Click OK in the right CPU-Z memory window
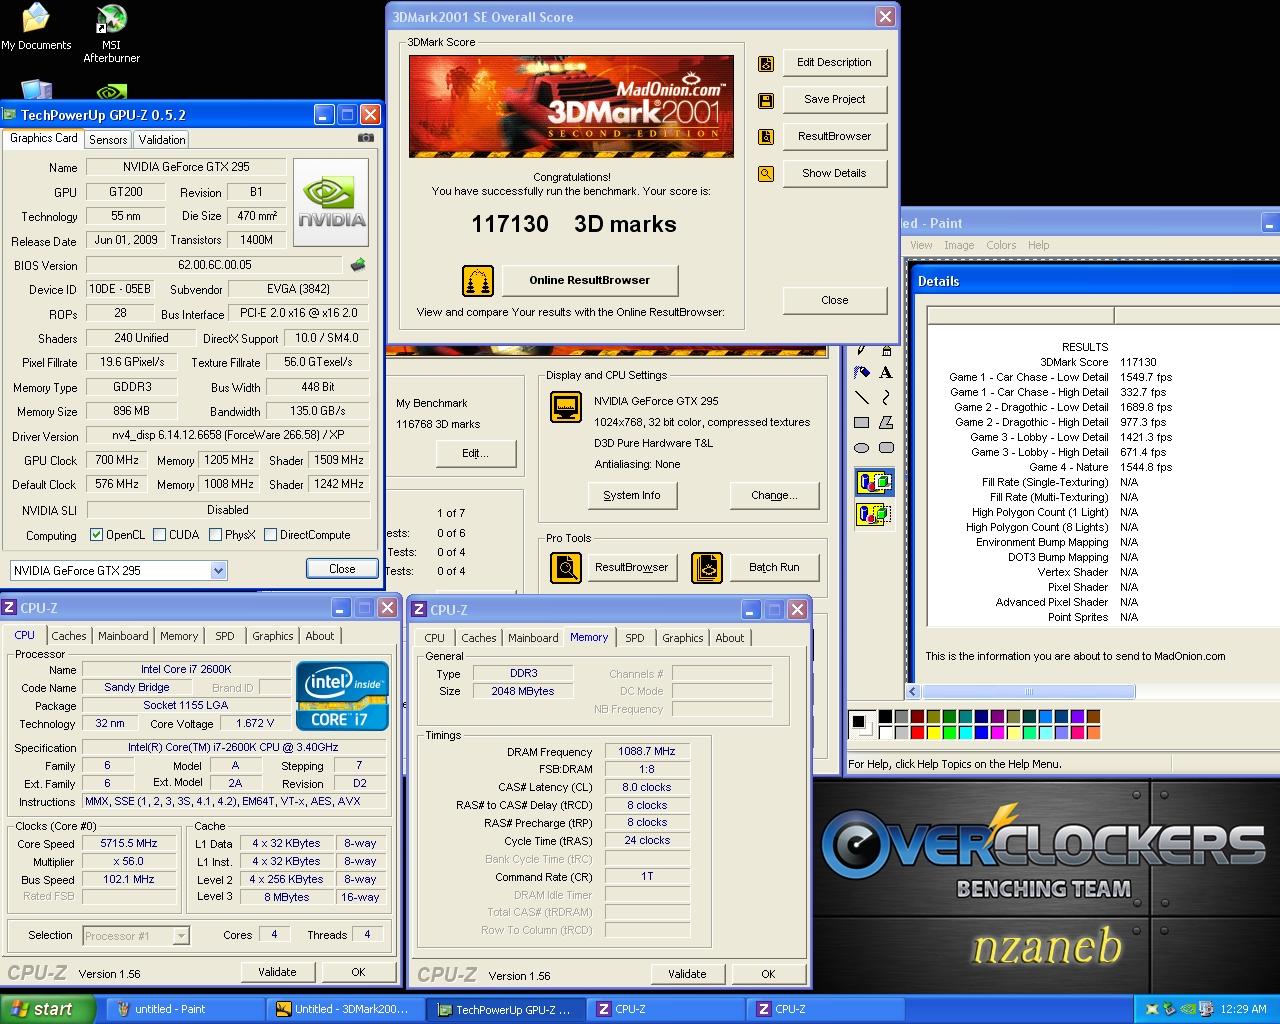 pos(768,974)
